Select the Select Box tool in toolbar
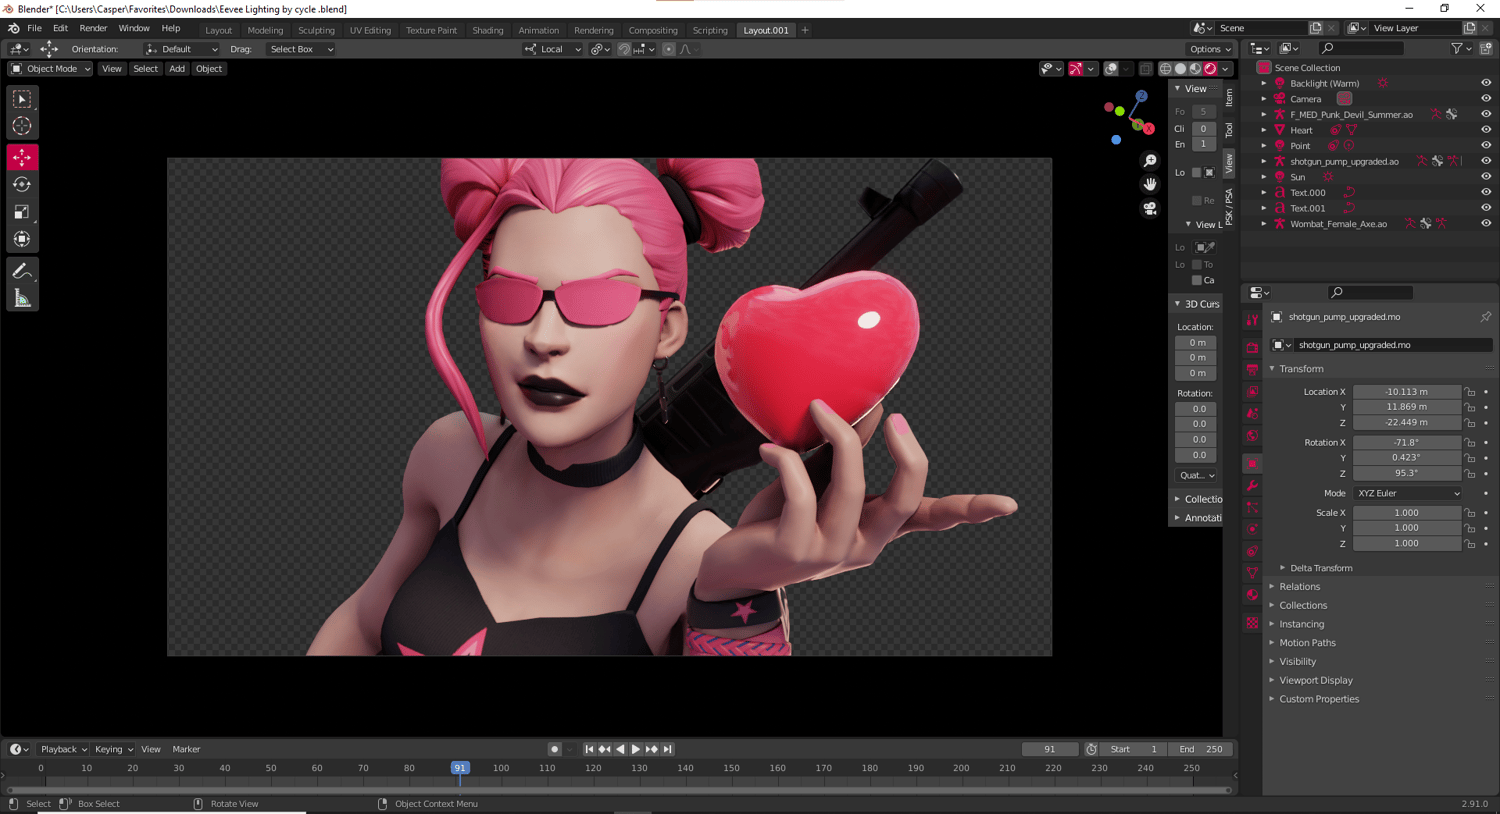Screen dimensions: 1500x814 tap(22, 99)
